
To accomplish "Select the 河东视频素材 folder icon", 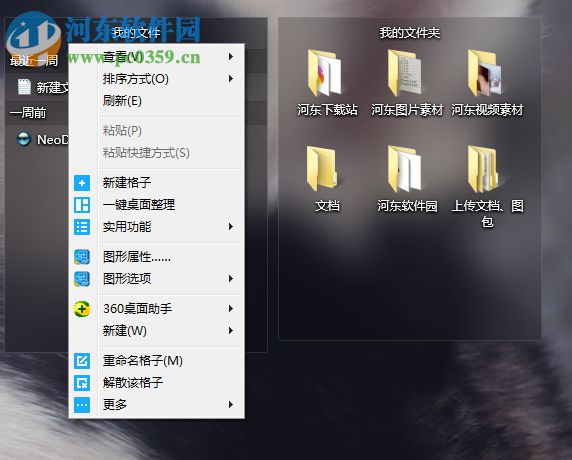I will click(x=485, y=73).
